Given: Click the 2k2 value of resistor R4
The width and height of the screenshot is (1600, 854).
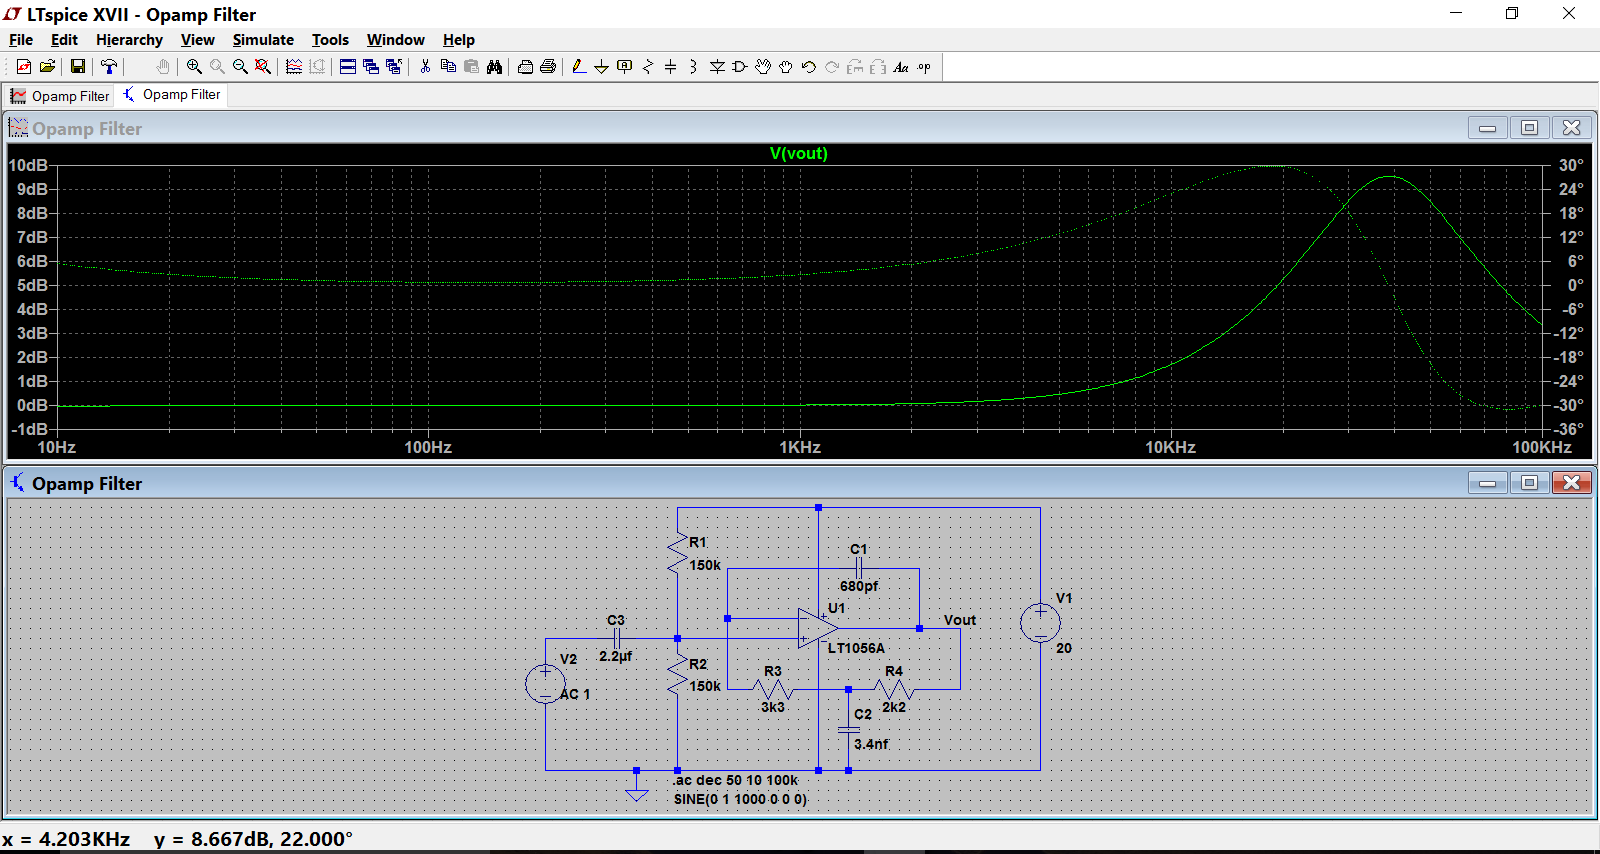Looking at the screenshot, I should tap(894, 707).
